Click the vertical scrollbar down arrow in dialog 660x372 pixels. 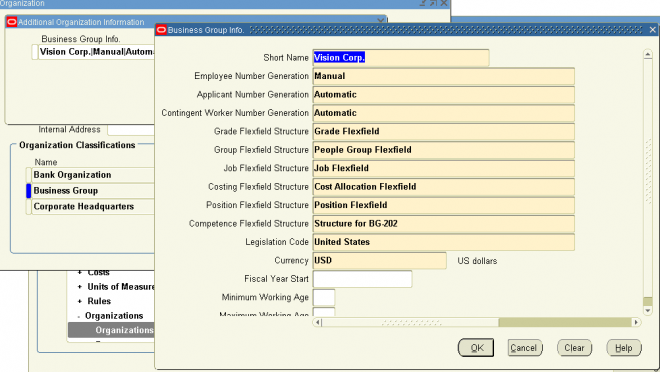click(x=648, y=311)
